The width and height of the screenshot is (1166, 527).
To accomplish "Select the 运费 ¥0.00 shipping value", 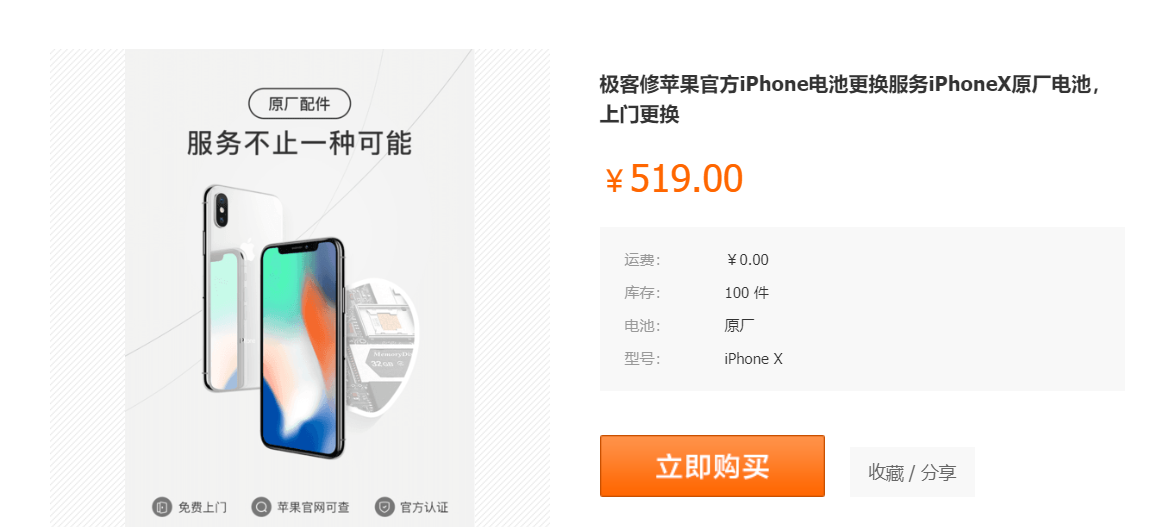I will (x=747, y=260).
